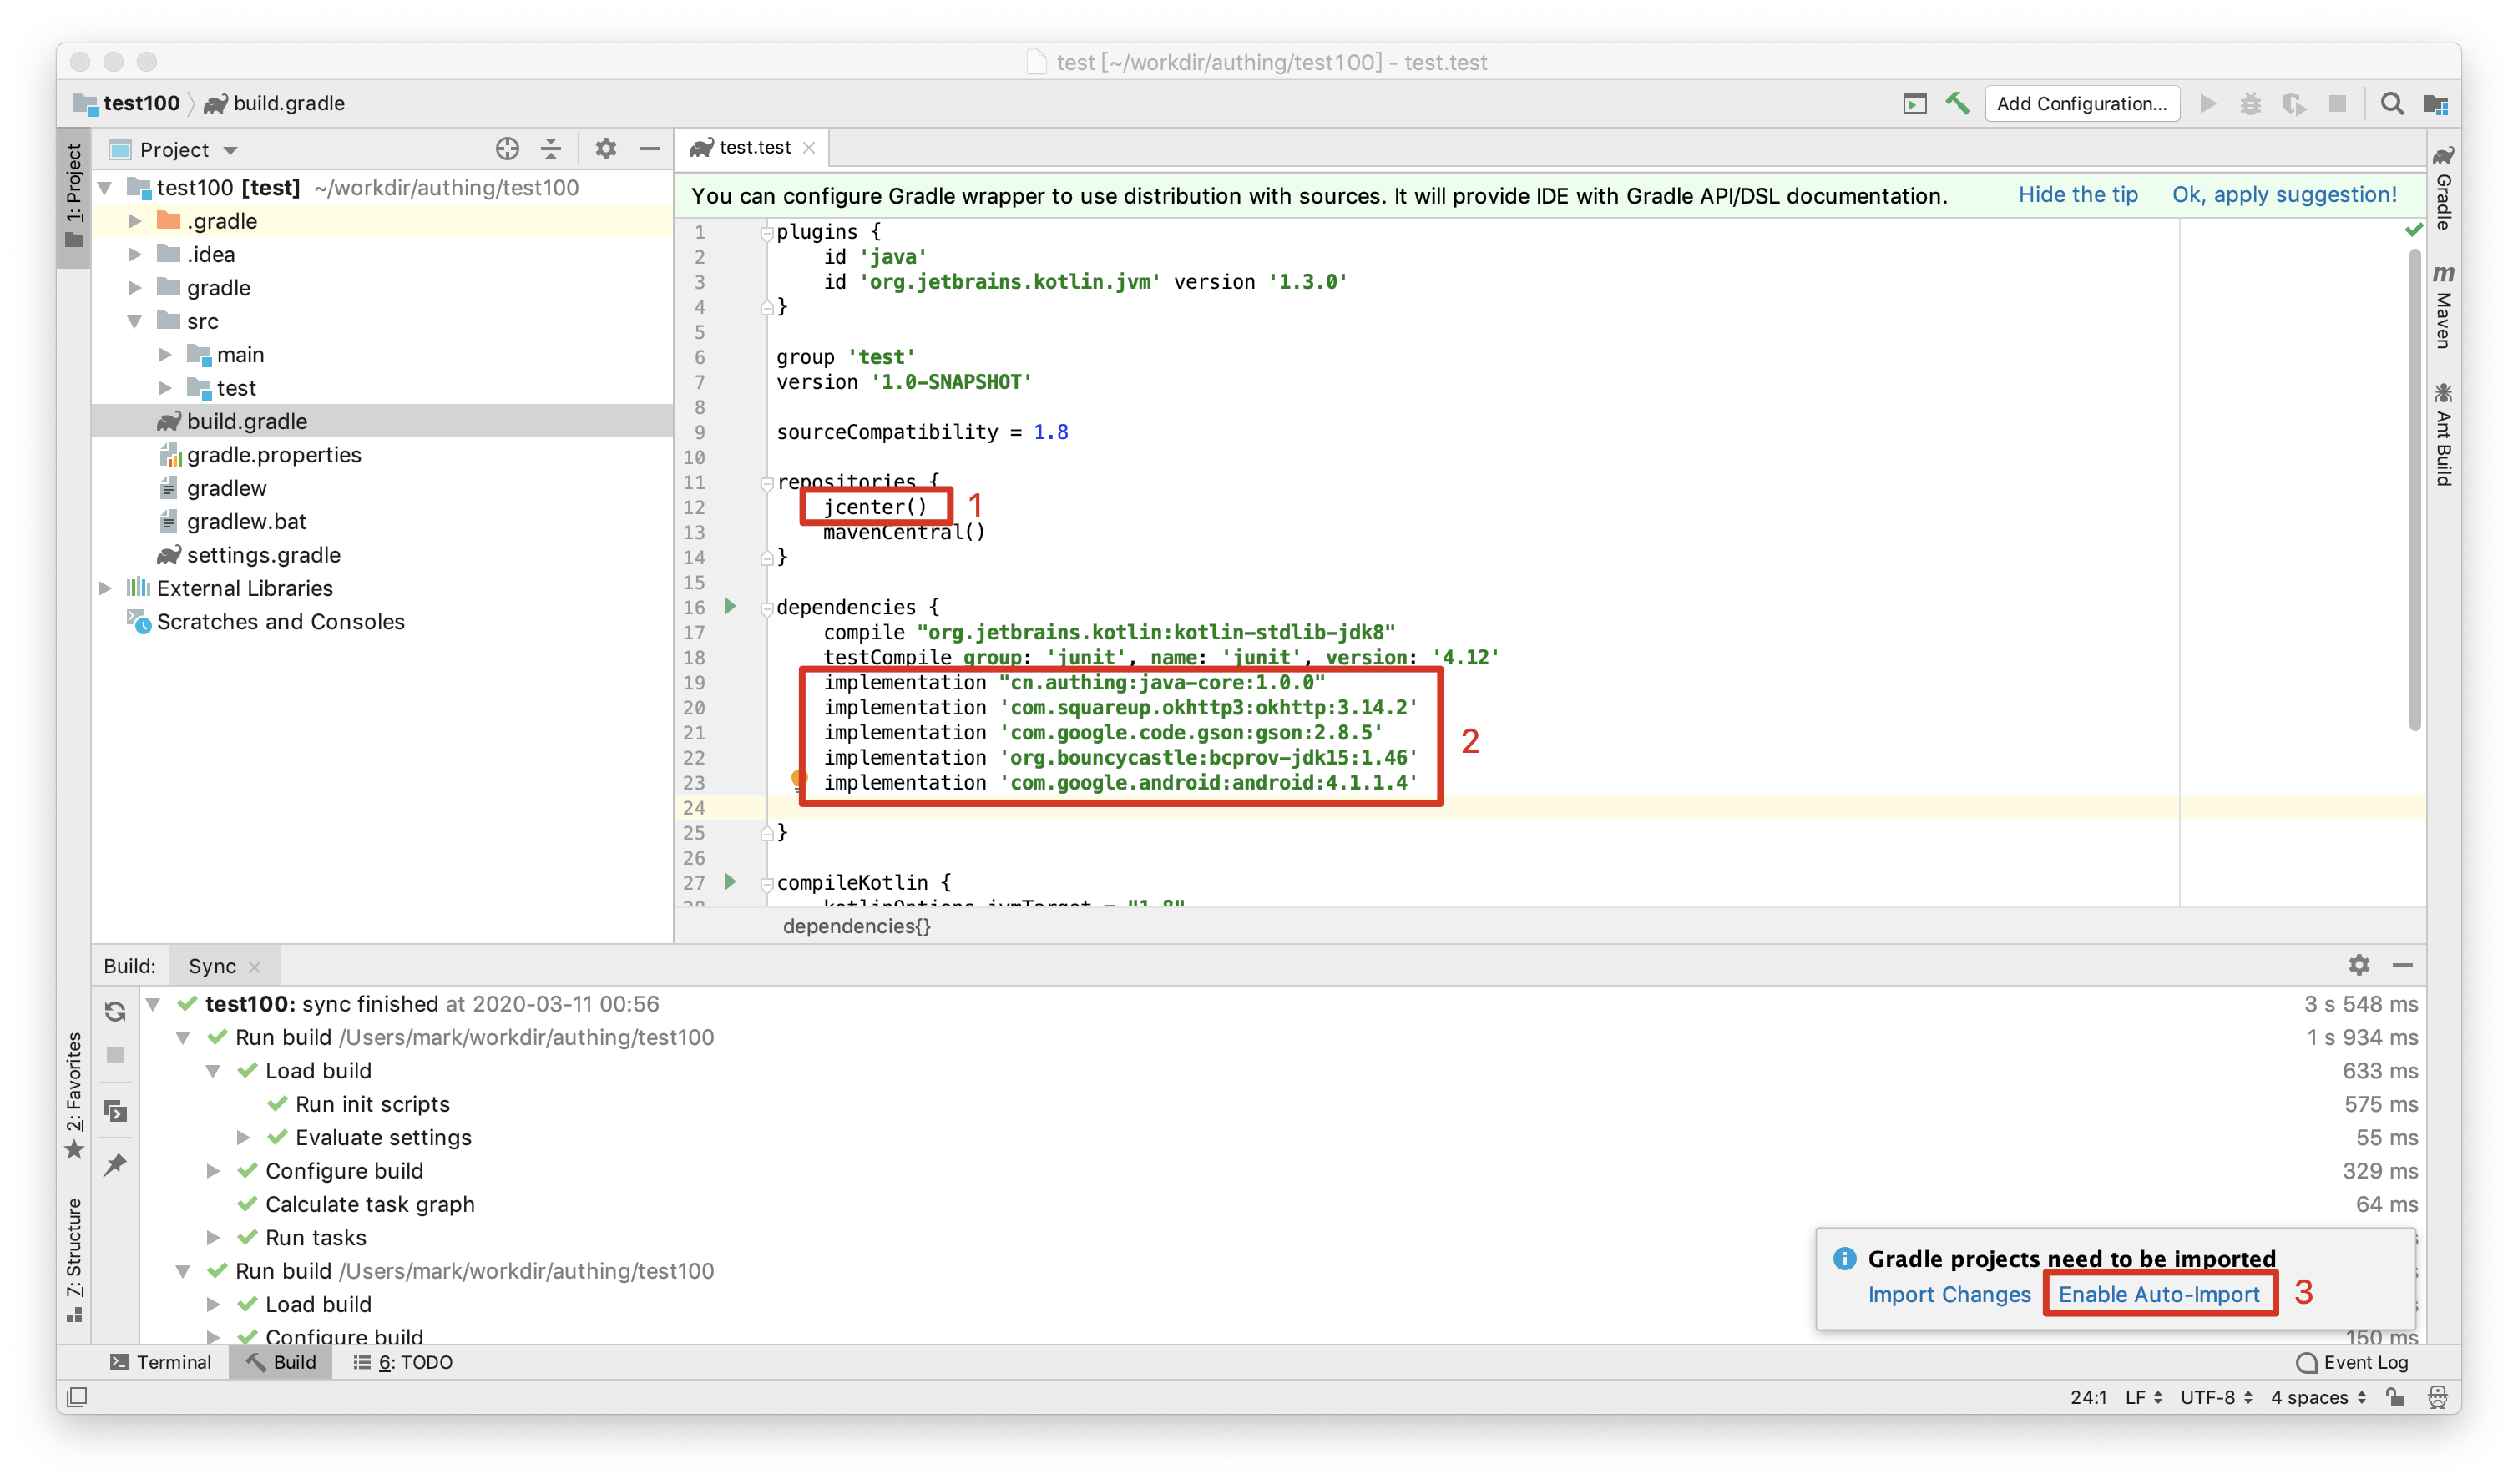2518x1484 pixels.
Task: Collapse all in Project panel
Action: pyautogui.click(x=551, y=148)
